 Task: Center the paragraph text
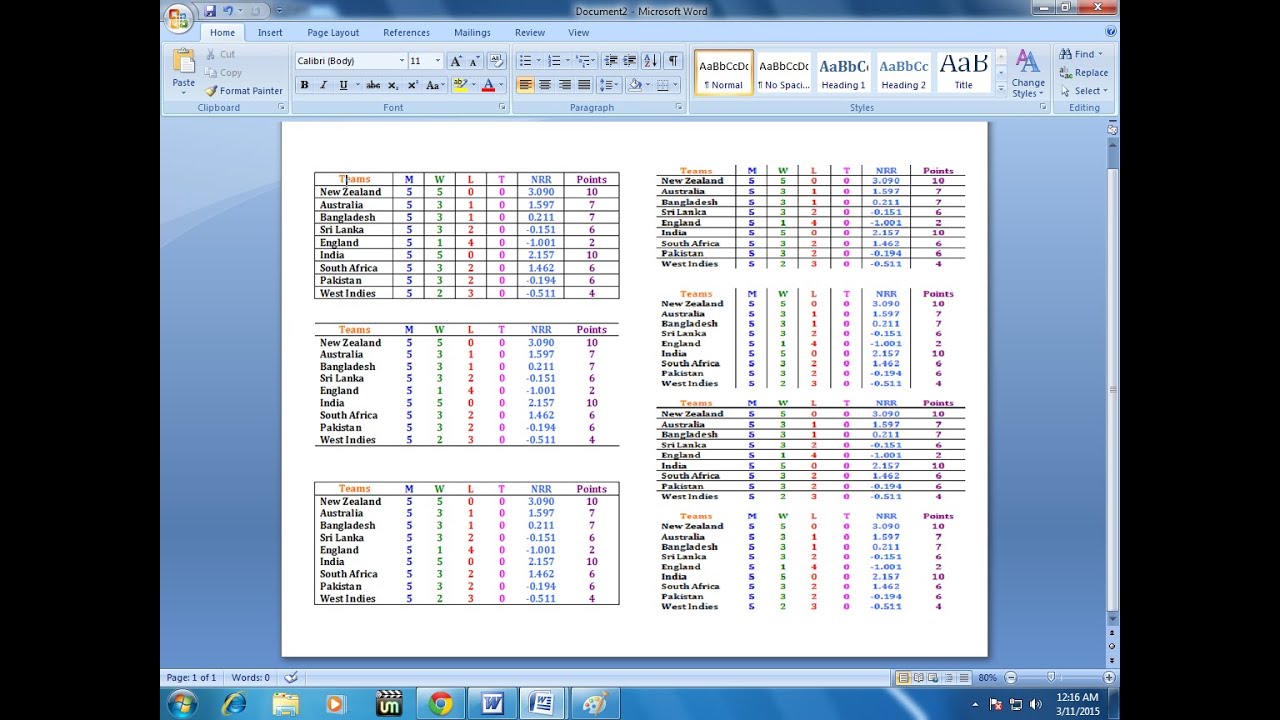tap(545, 85)
